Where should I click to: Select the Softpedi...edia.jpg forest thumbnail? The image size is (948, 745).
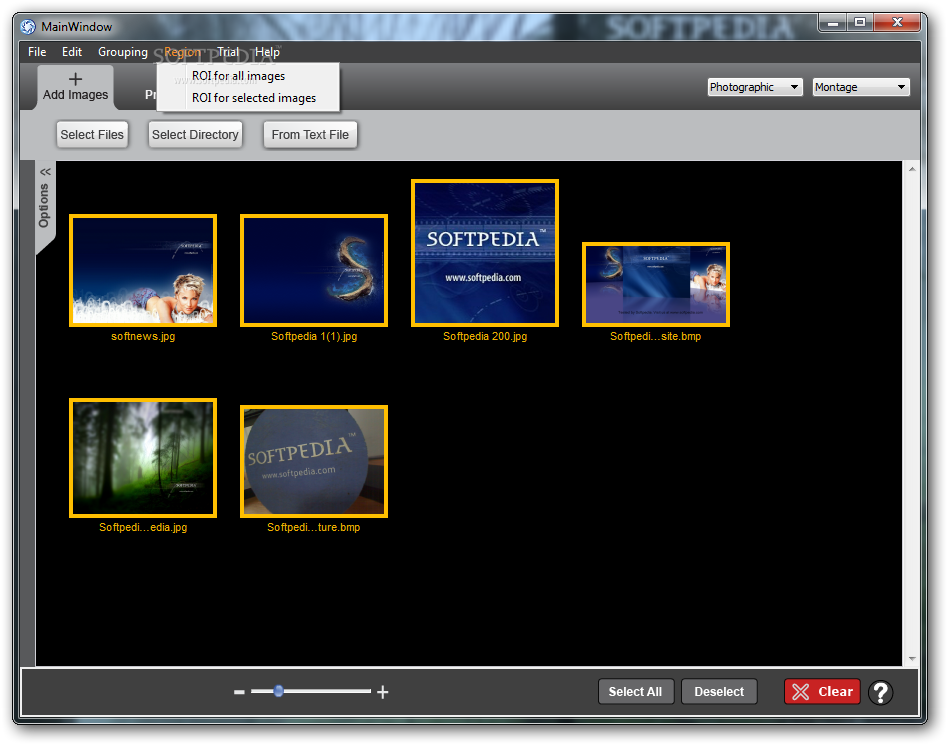click(x=143, y=458)
